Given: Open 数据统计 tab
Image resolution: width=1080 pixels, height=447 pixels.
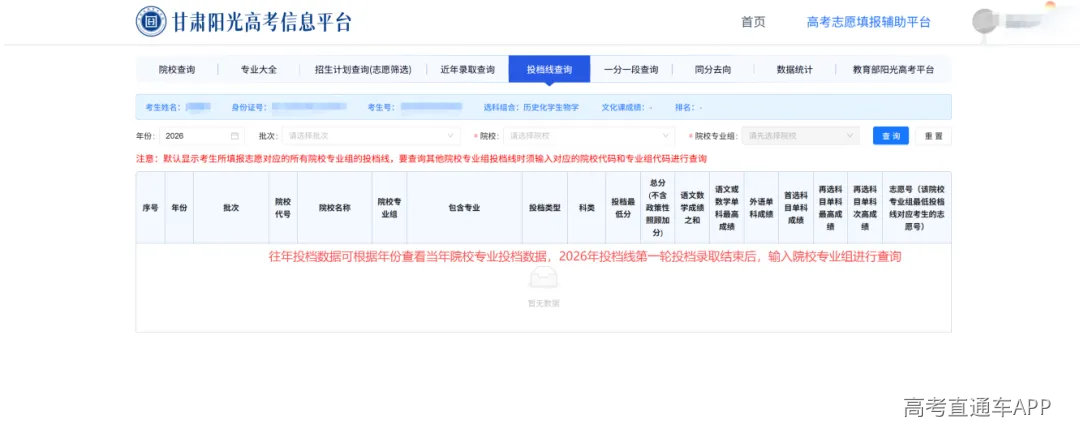Looking at the screenshot, I should (x=795, y=70).
